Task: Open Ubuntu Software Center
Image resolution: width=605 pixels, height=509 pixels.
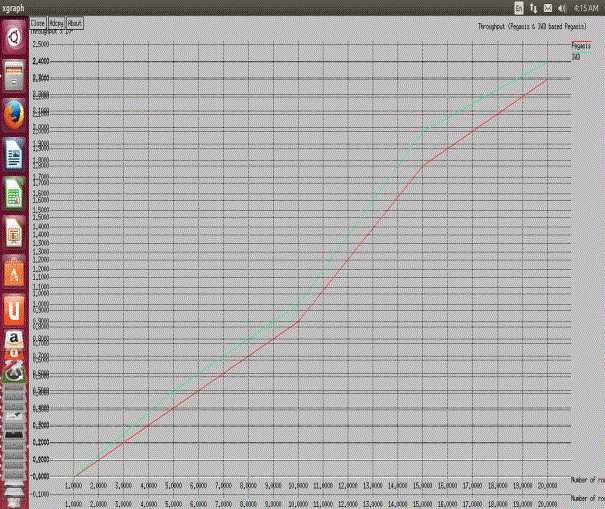Action: (x=14, y=271)
